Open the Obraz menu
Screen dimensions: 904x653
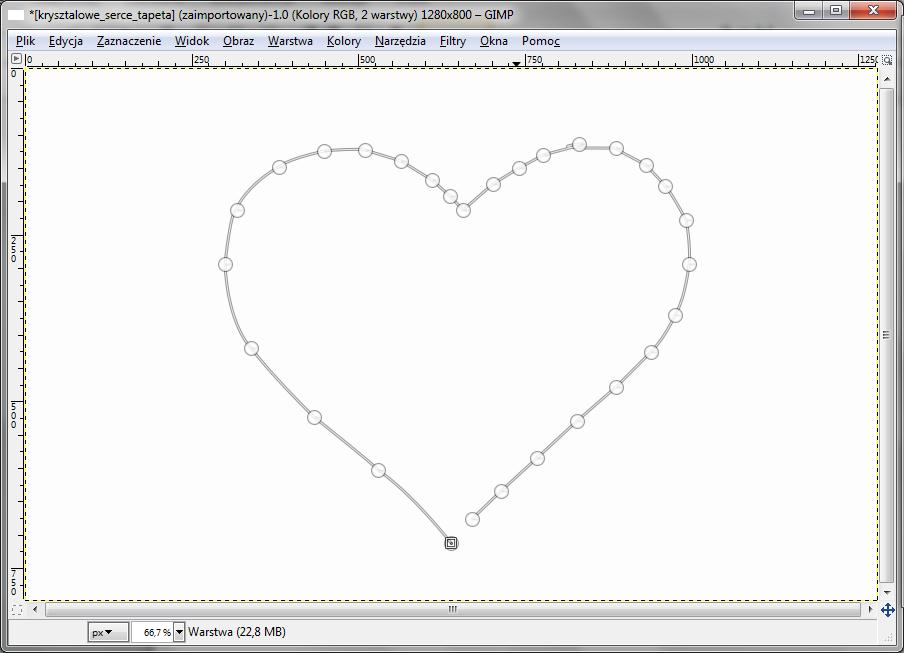tap(239, 41)
